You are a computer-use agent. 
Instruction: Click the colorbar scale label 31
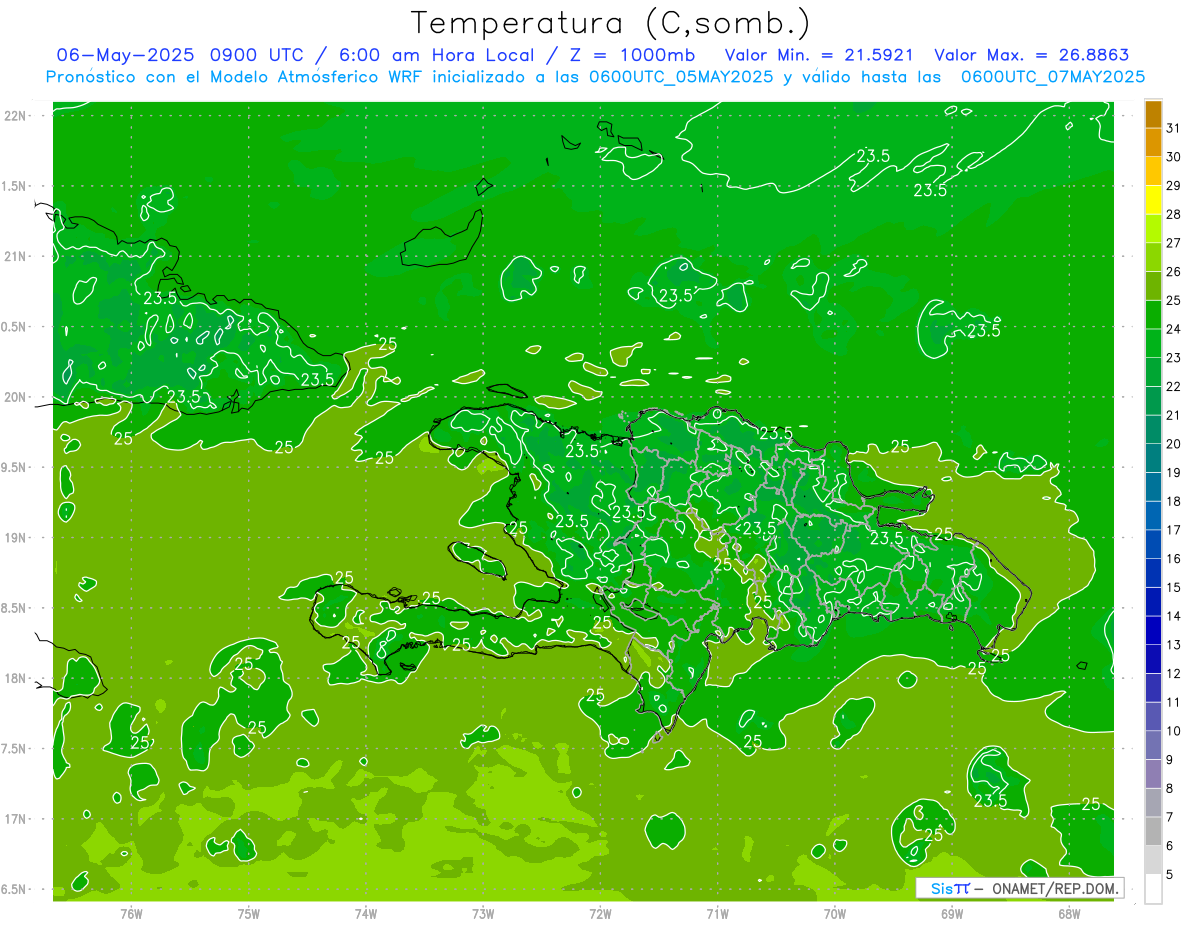1174,128
